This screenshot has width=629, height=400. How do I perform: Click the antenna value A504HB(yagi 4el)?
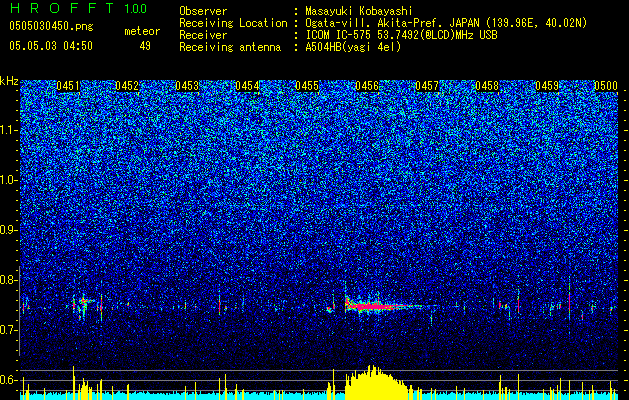click(353, 47)
